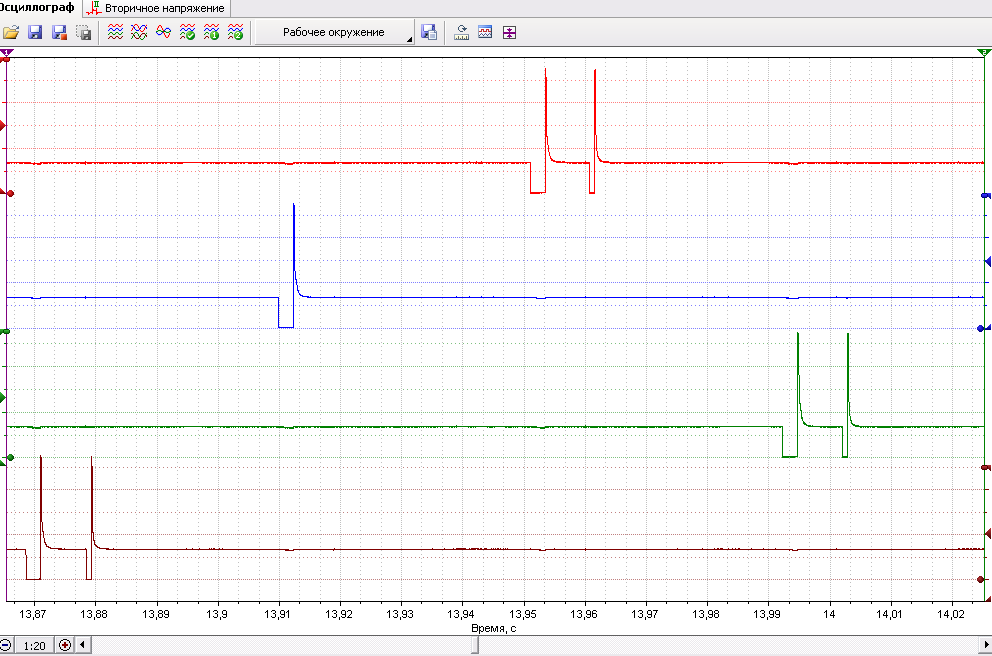Select purple cursor marker 1 at chart top
Viewport: 992px width, 656px height.
7,53
